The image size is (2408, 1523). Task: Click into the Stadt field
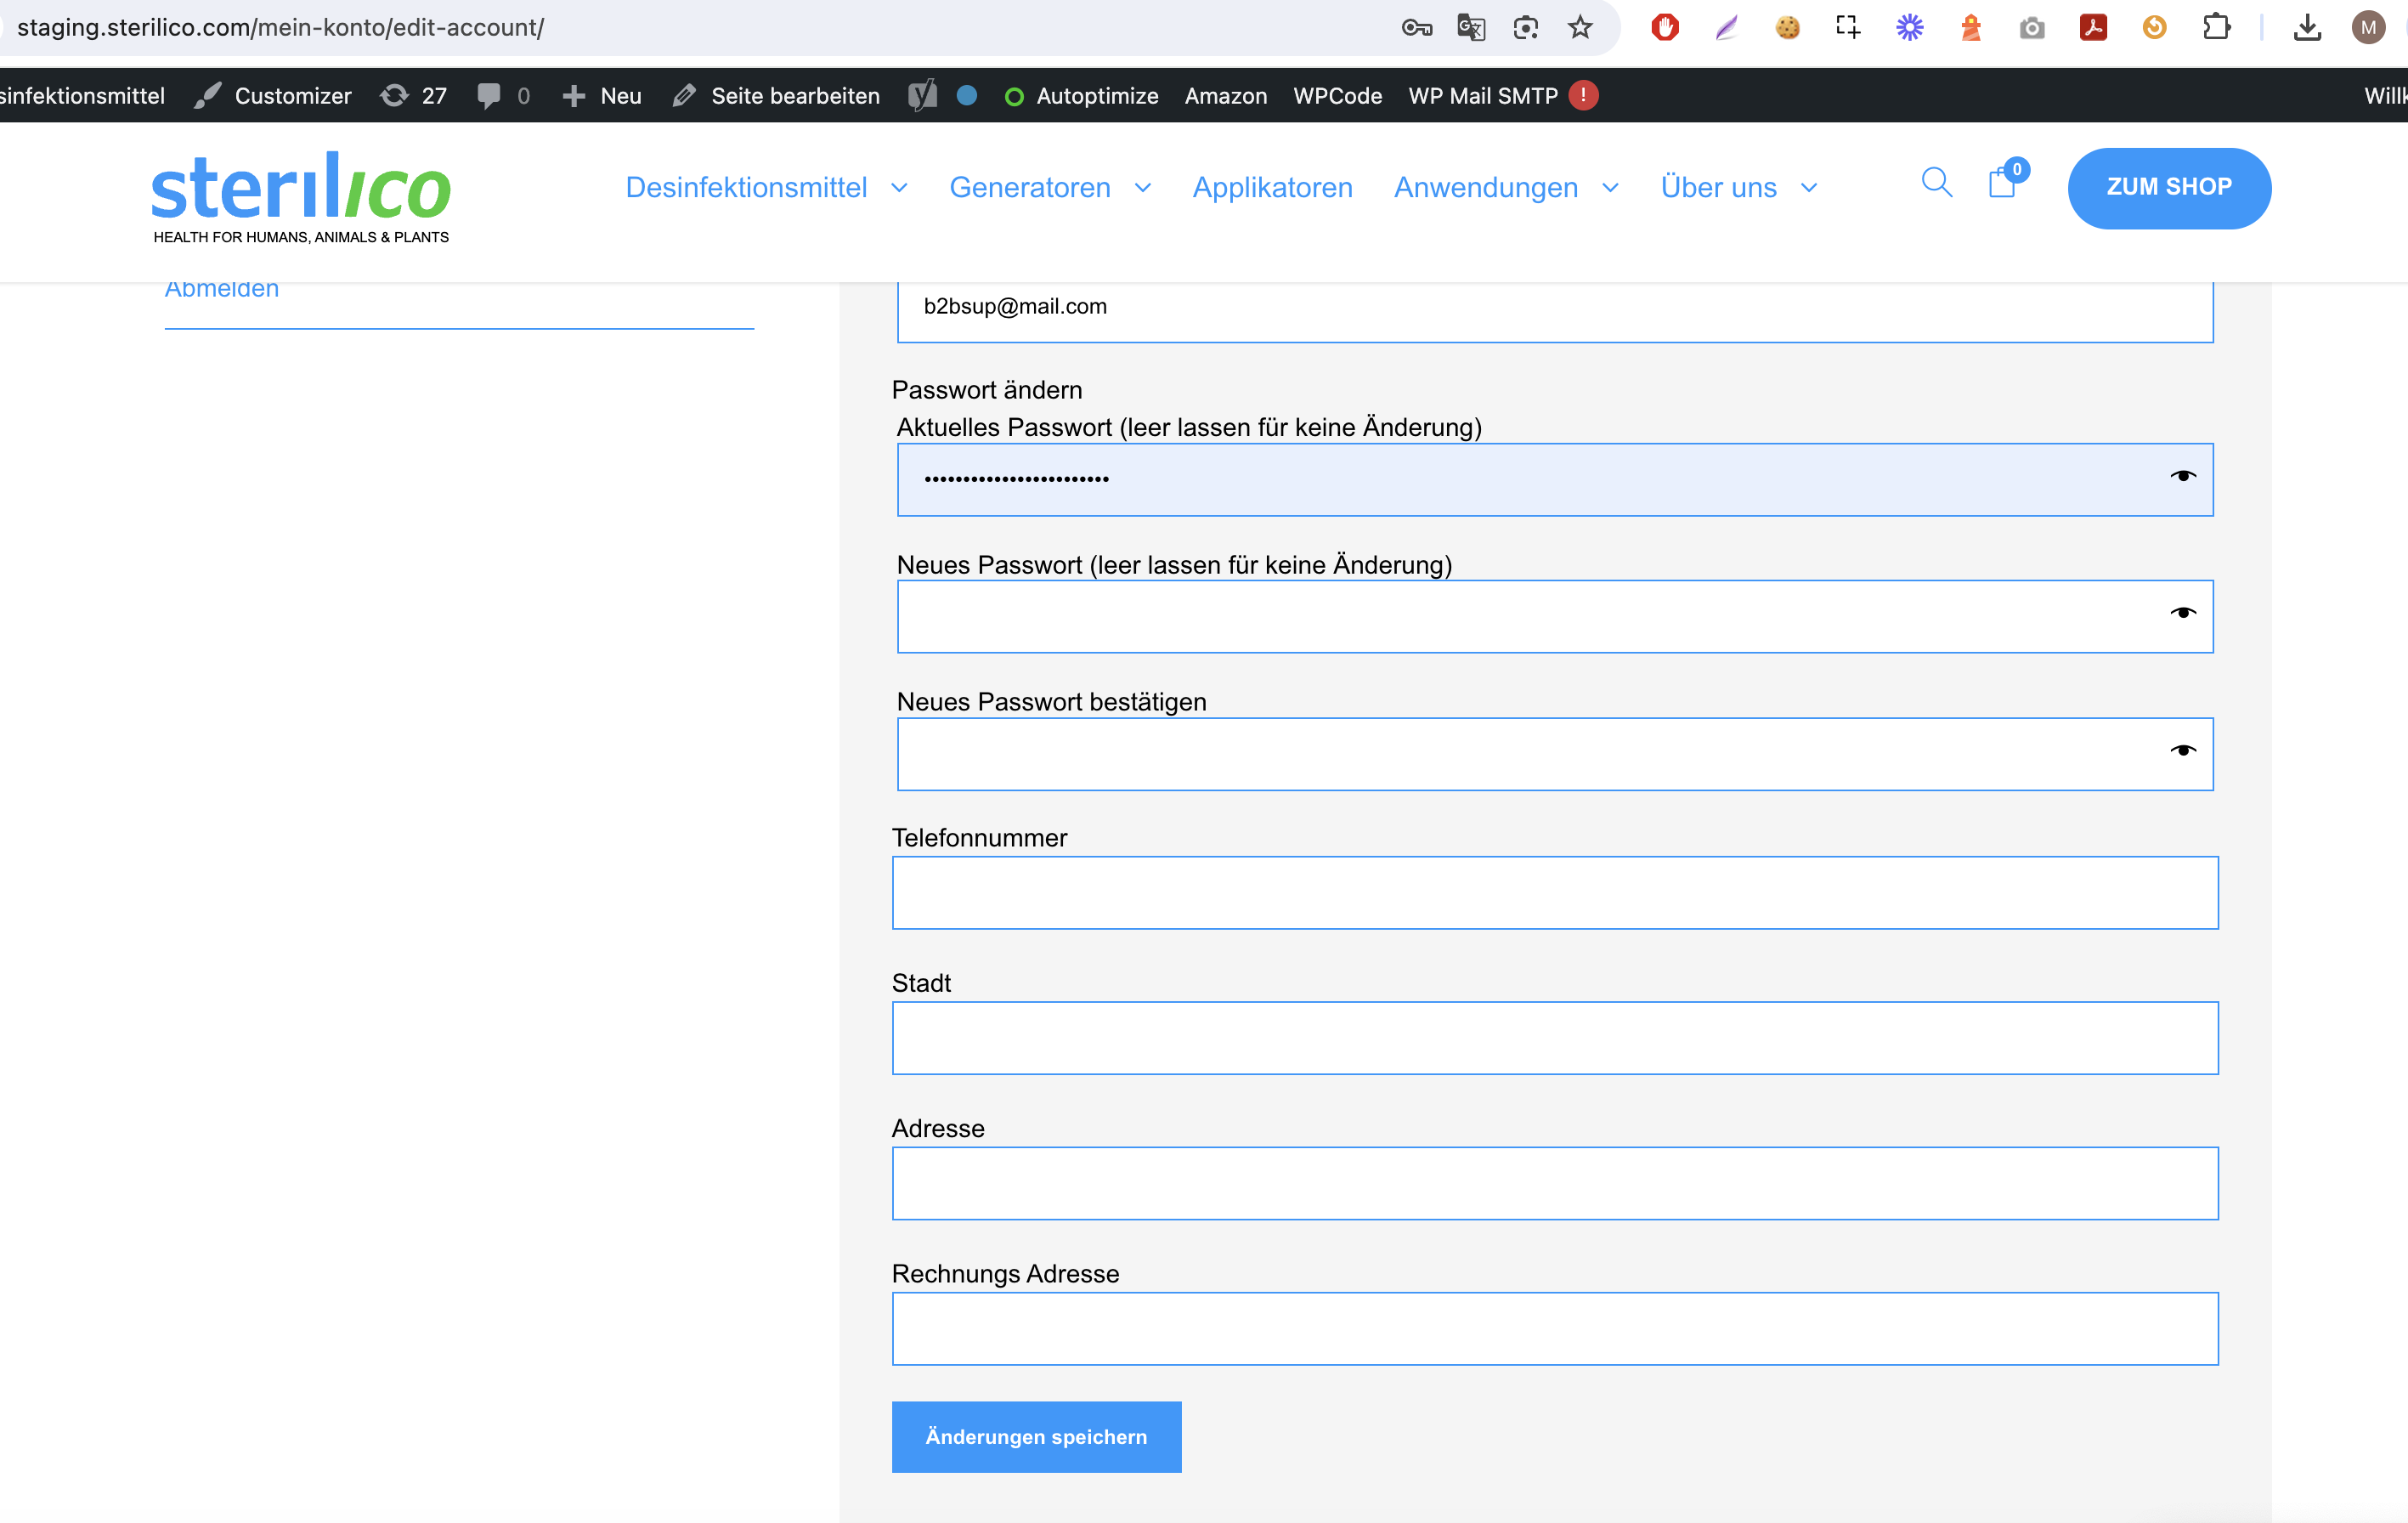[1555, 1038]
